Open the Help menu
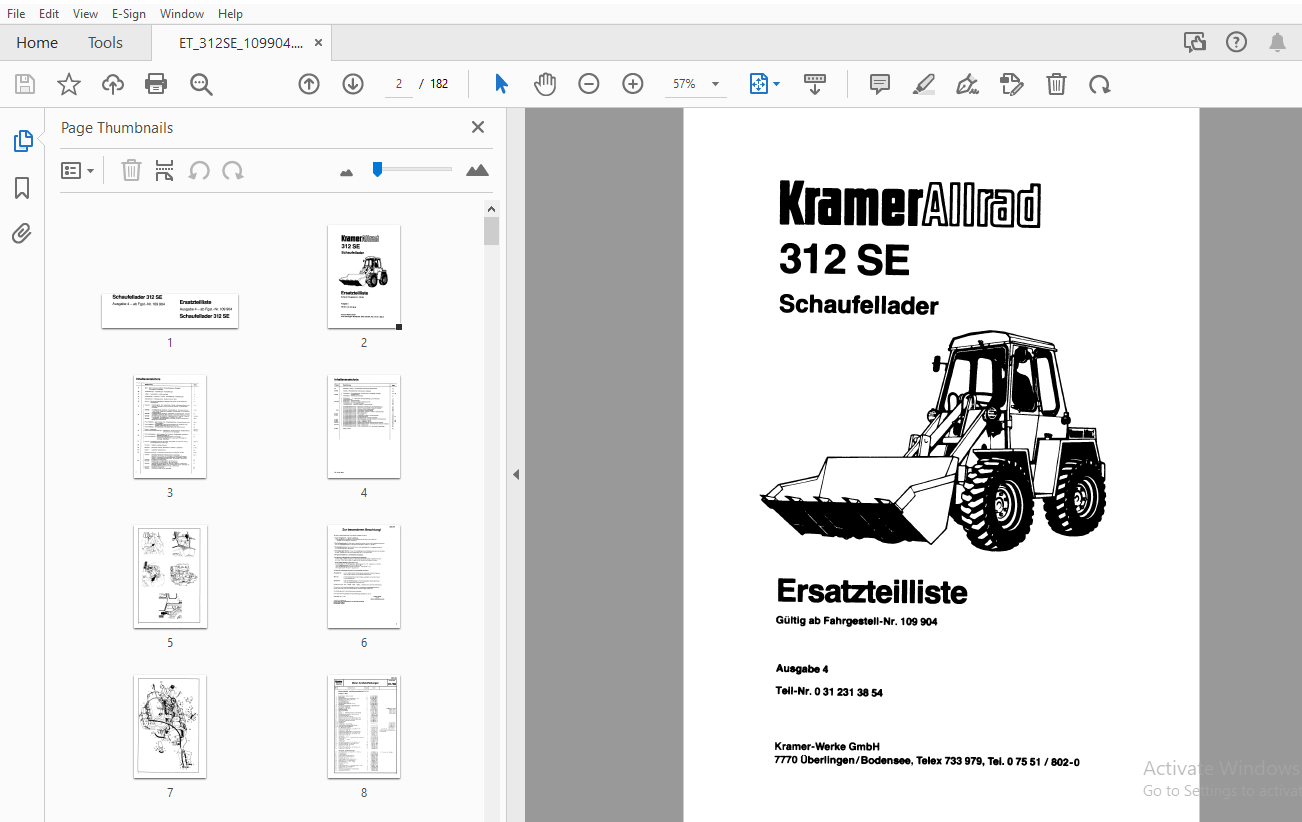The height and width of the screenshot is (822, 1302). (x=230, y=14)
